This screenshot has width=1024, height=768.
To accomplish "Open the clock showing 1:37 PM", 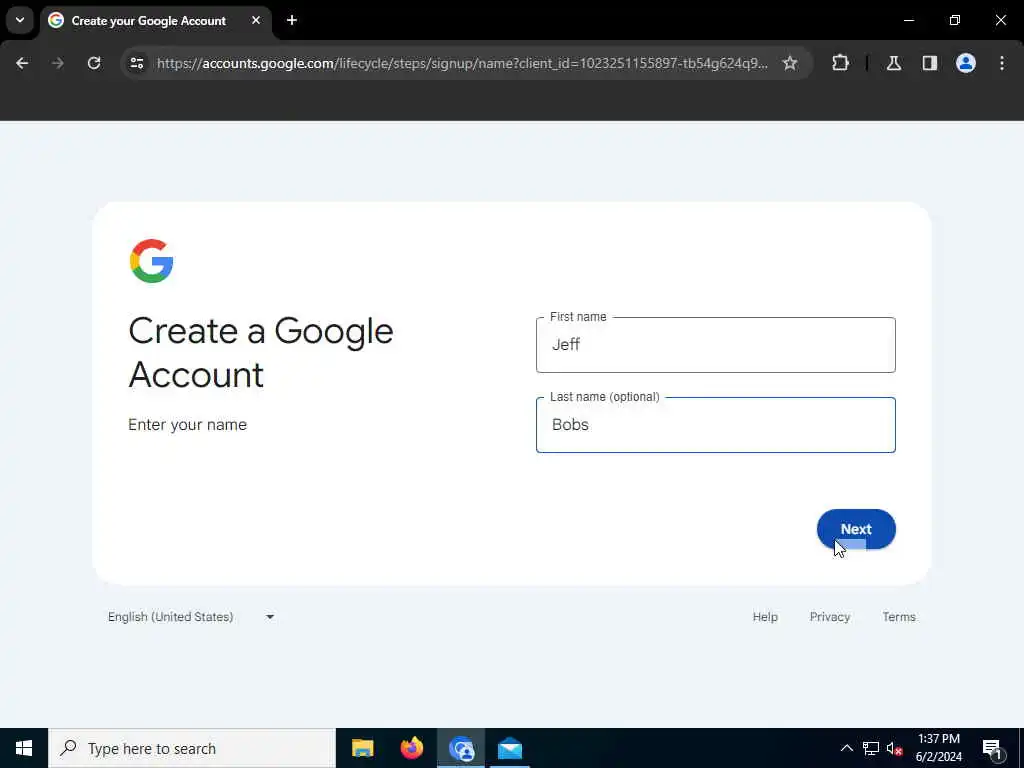I will 938,748.
